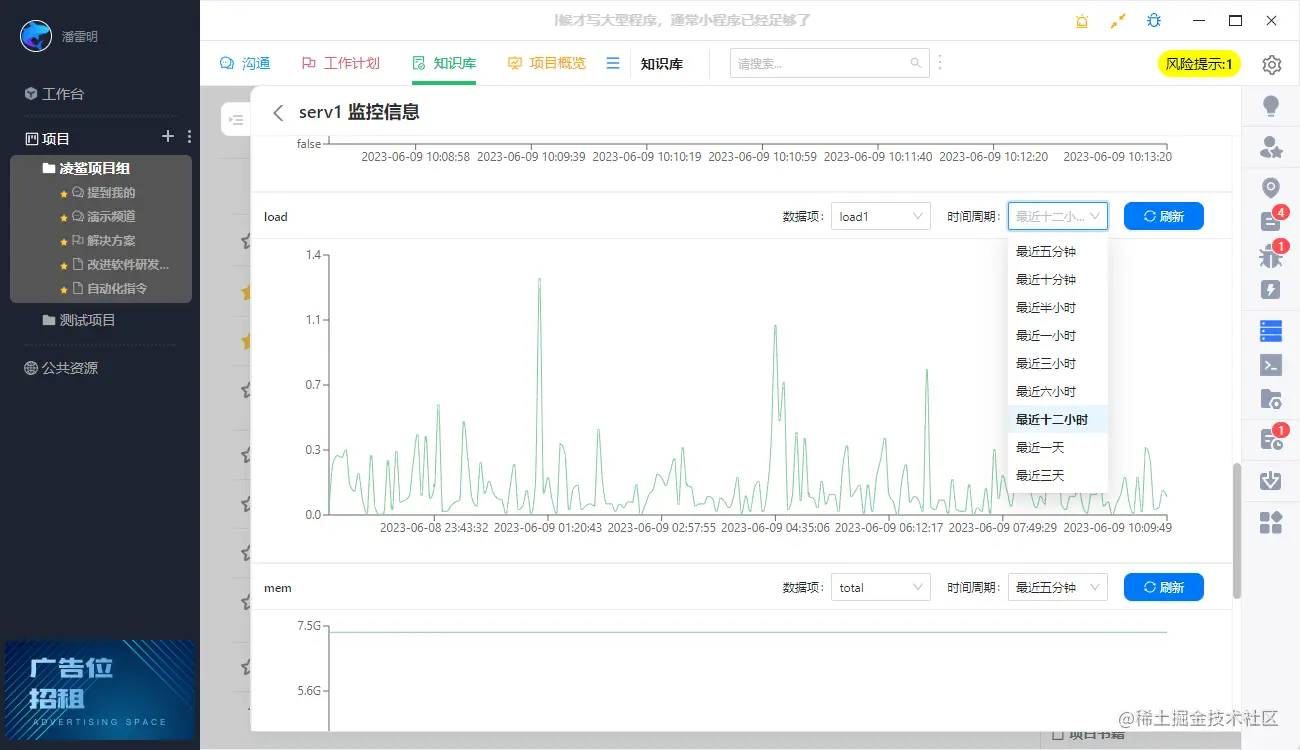The width and height of the screenshot is (1300, 750).
Task: Switch to the 知识库 tab with green icon
Action: 444,63
